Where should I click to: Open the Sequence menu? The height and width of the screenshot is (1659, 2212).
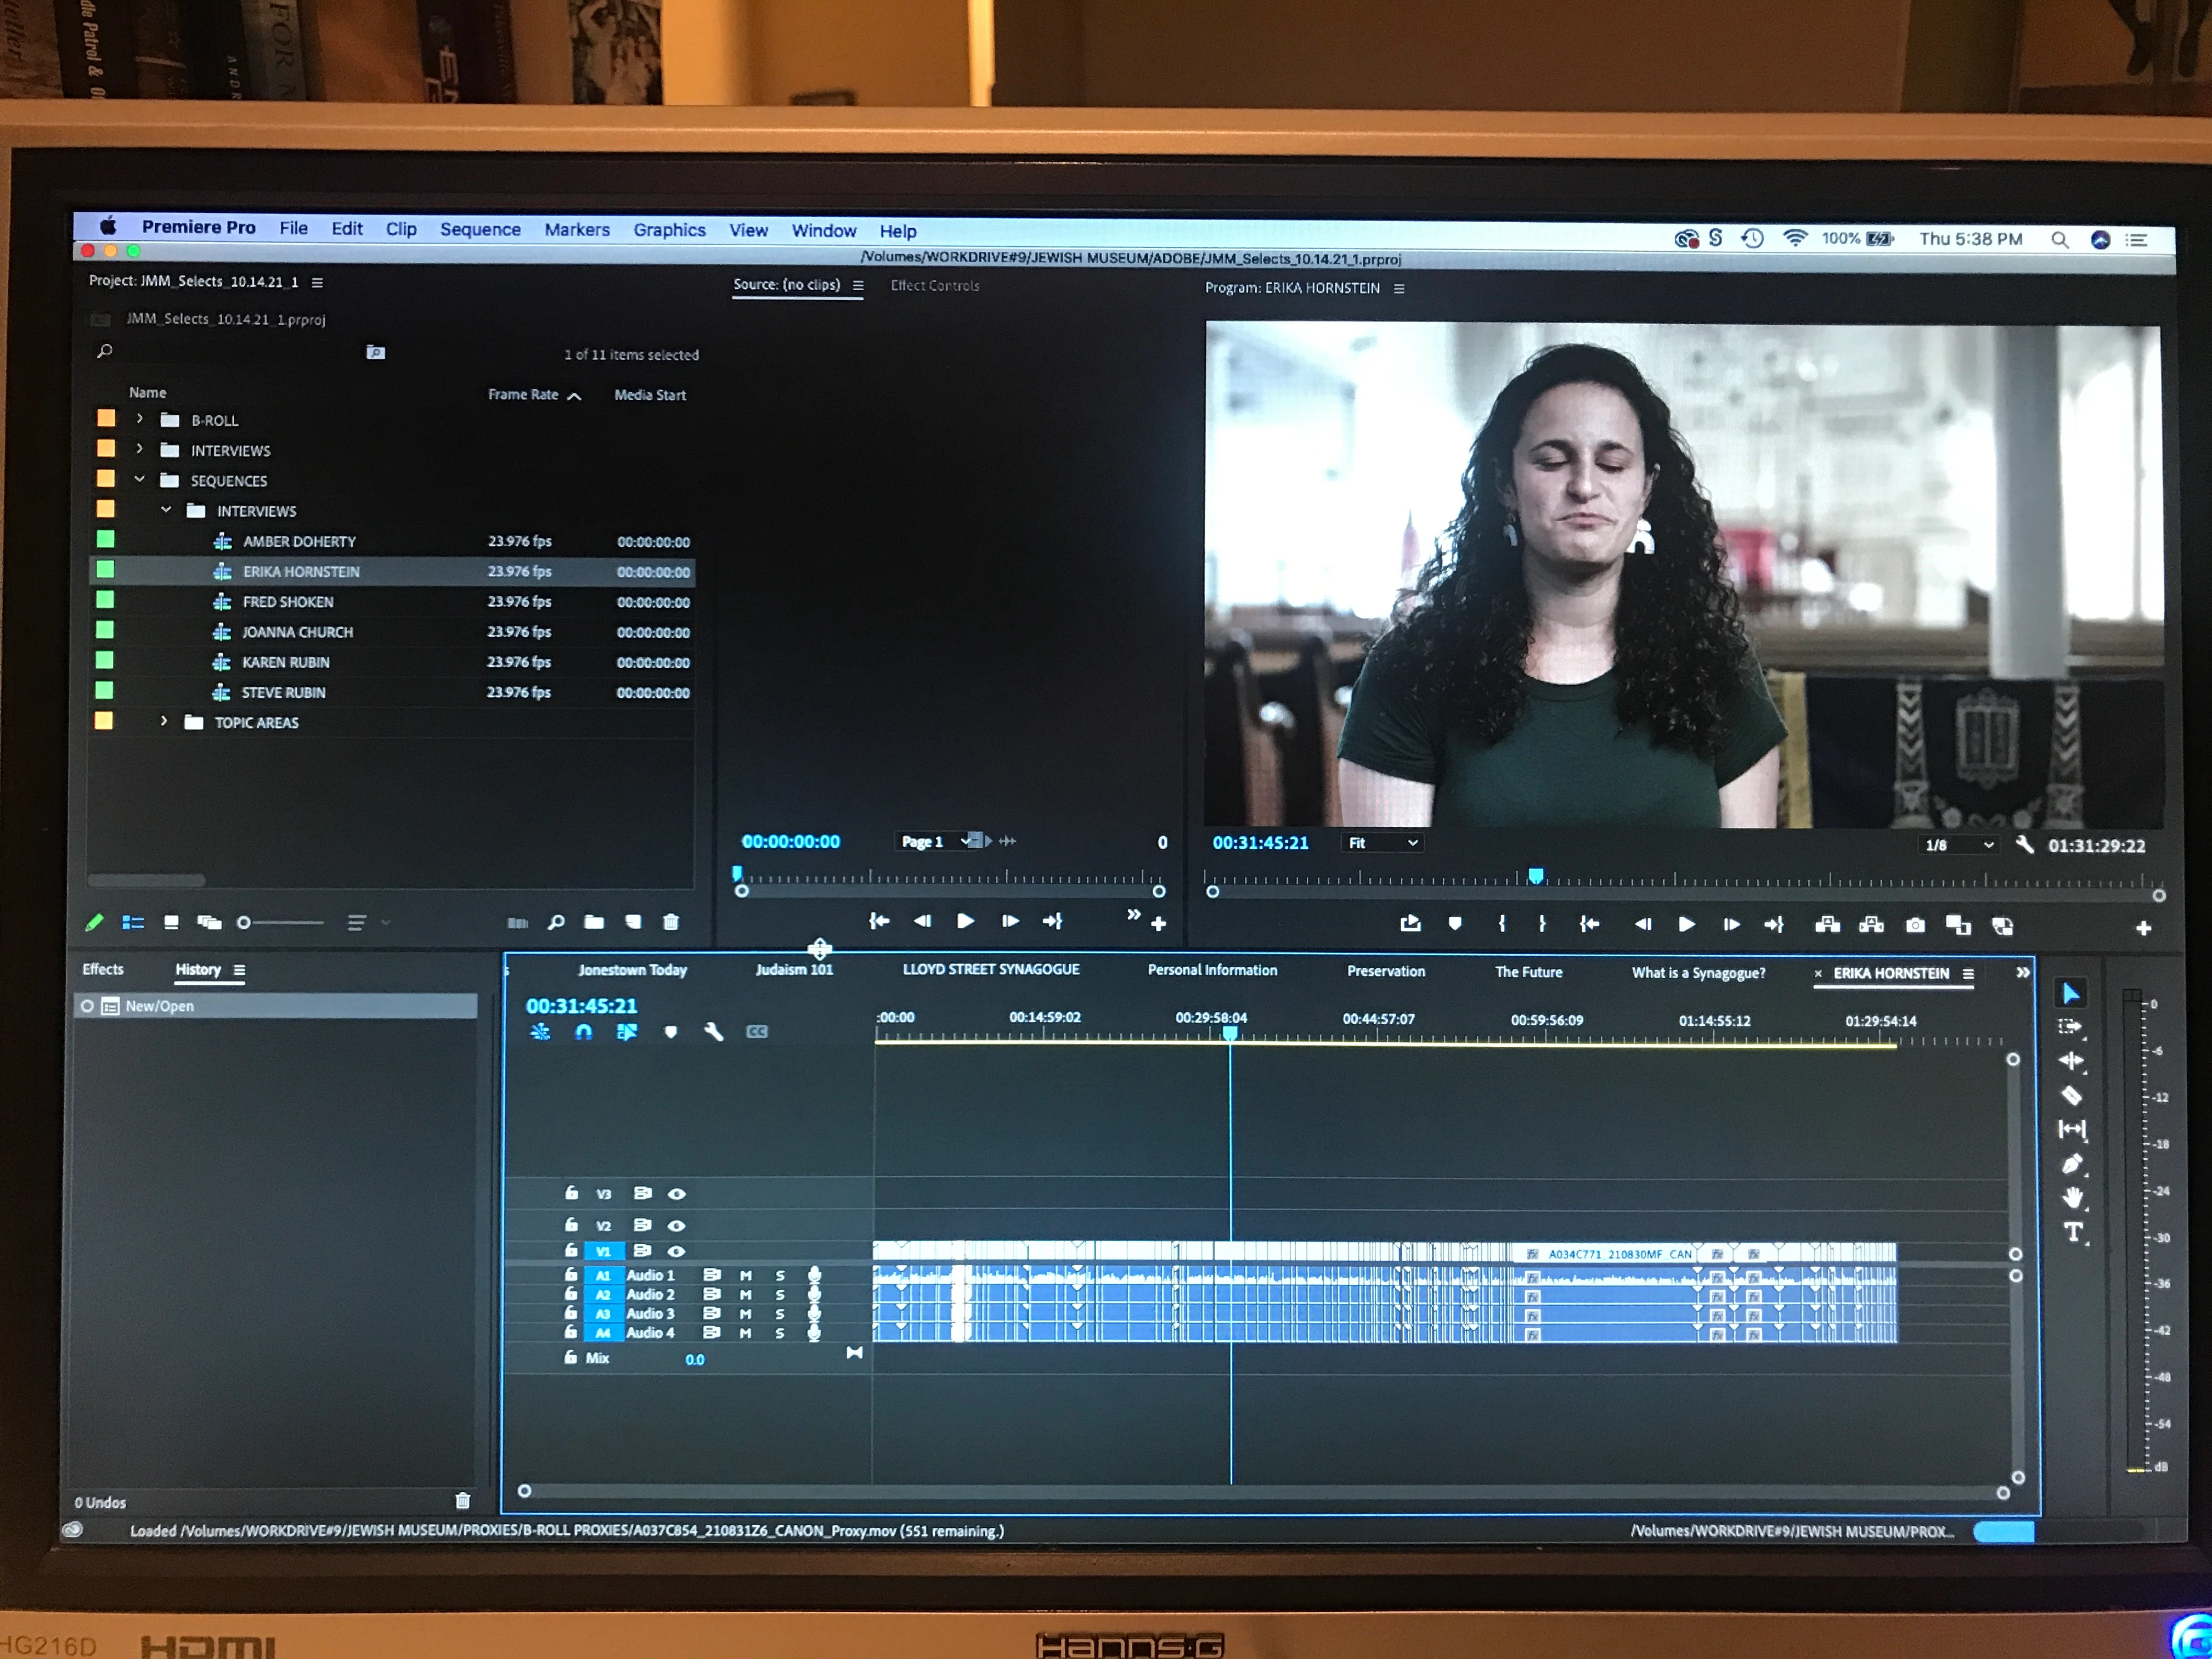(480, 229)
